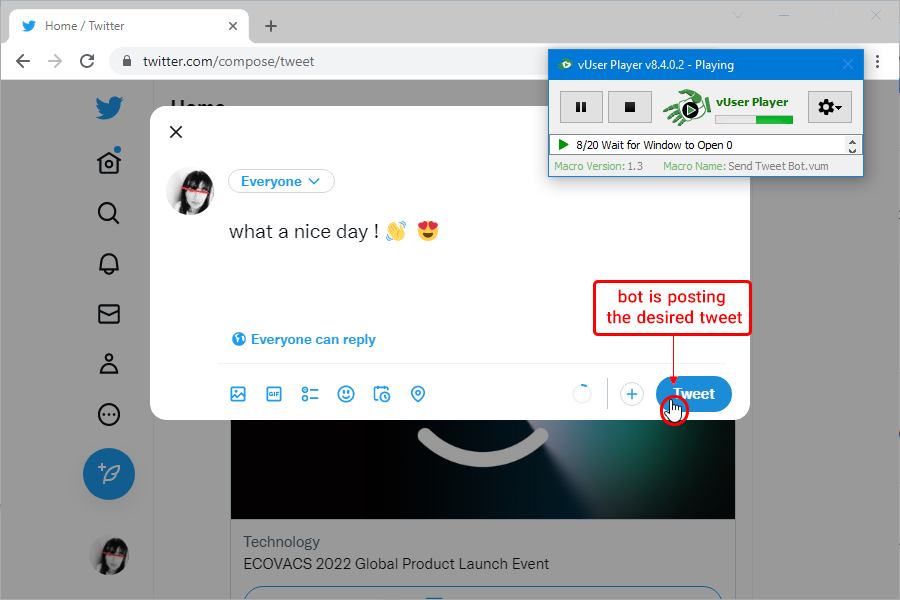Stop the vUser Player macro
Screen dimensions: 900x600
click(630, 107)
